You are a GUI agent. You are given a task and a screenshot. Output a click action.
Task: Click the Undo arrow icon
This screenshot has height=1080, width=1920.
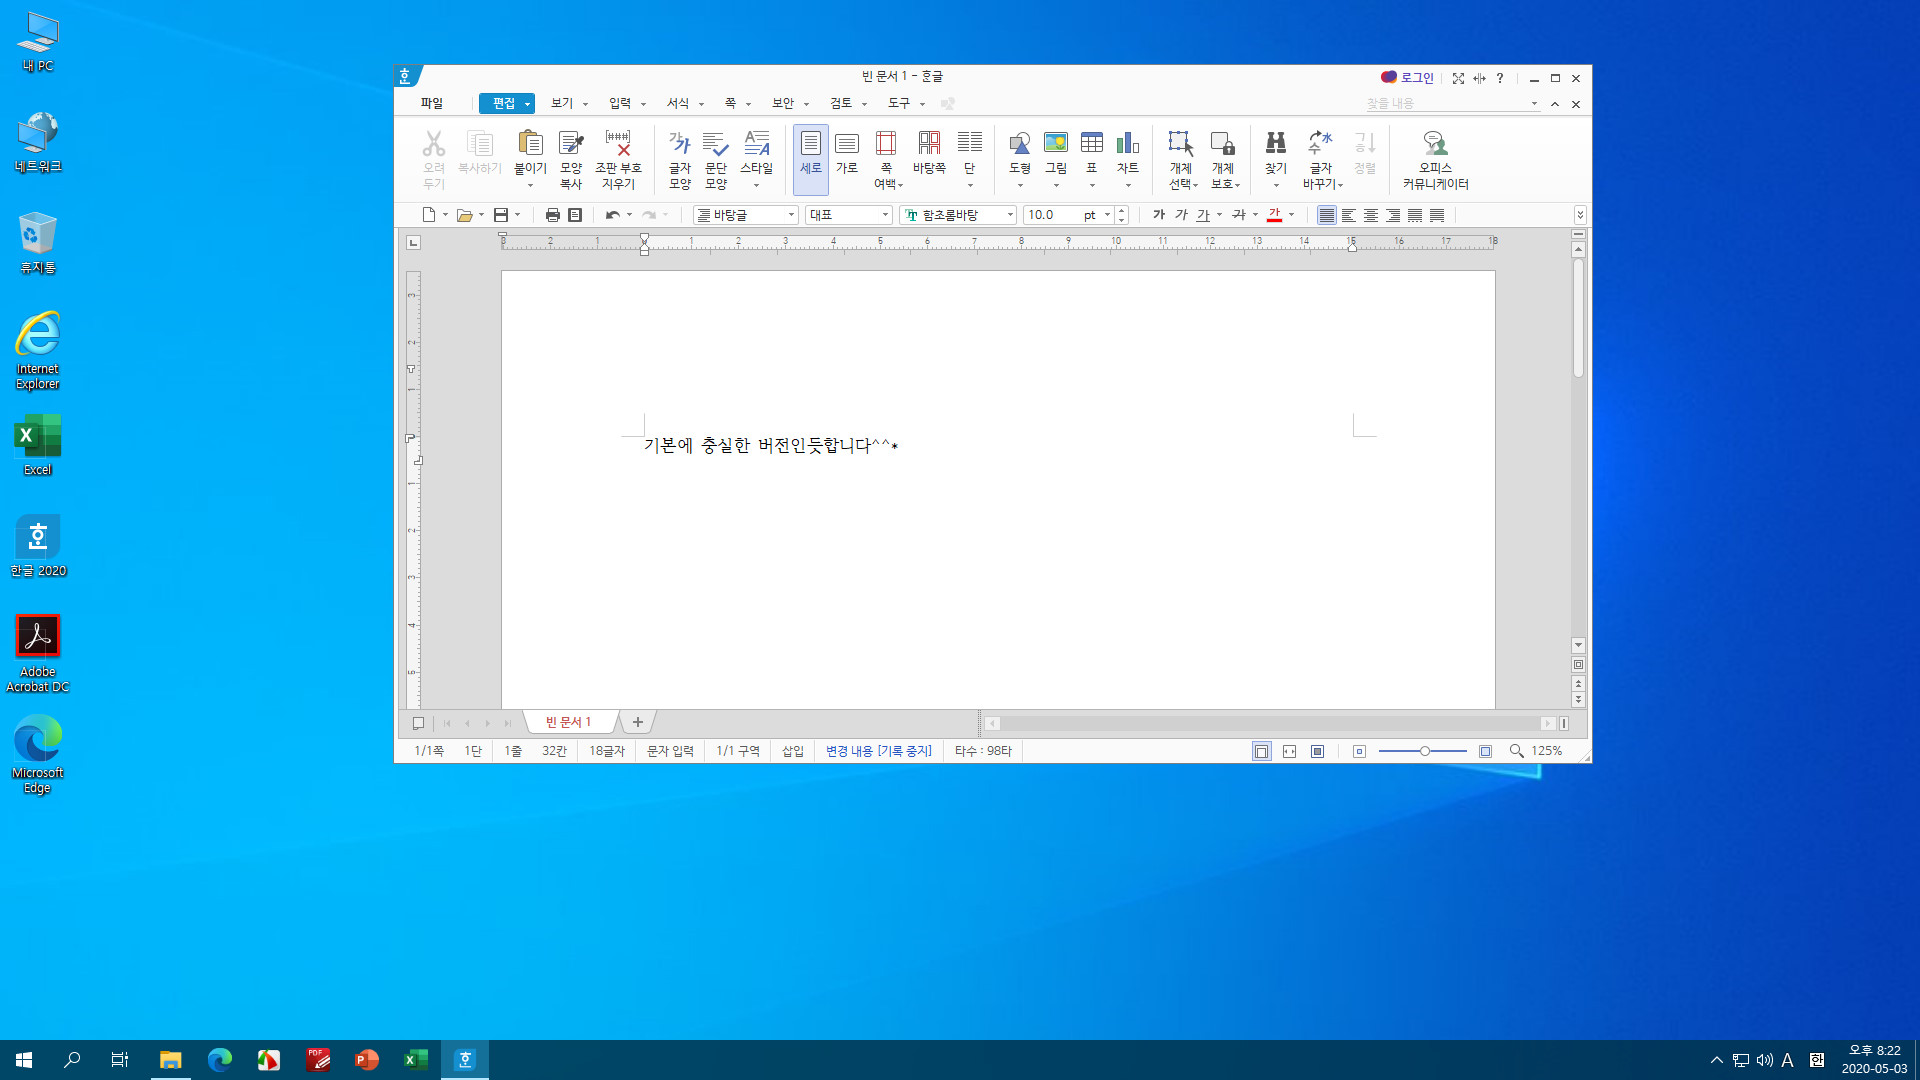(613, 215)
